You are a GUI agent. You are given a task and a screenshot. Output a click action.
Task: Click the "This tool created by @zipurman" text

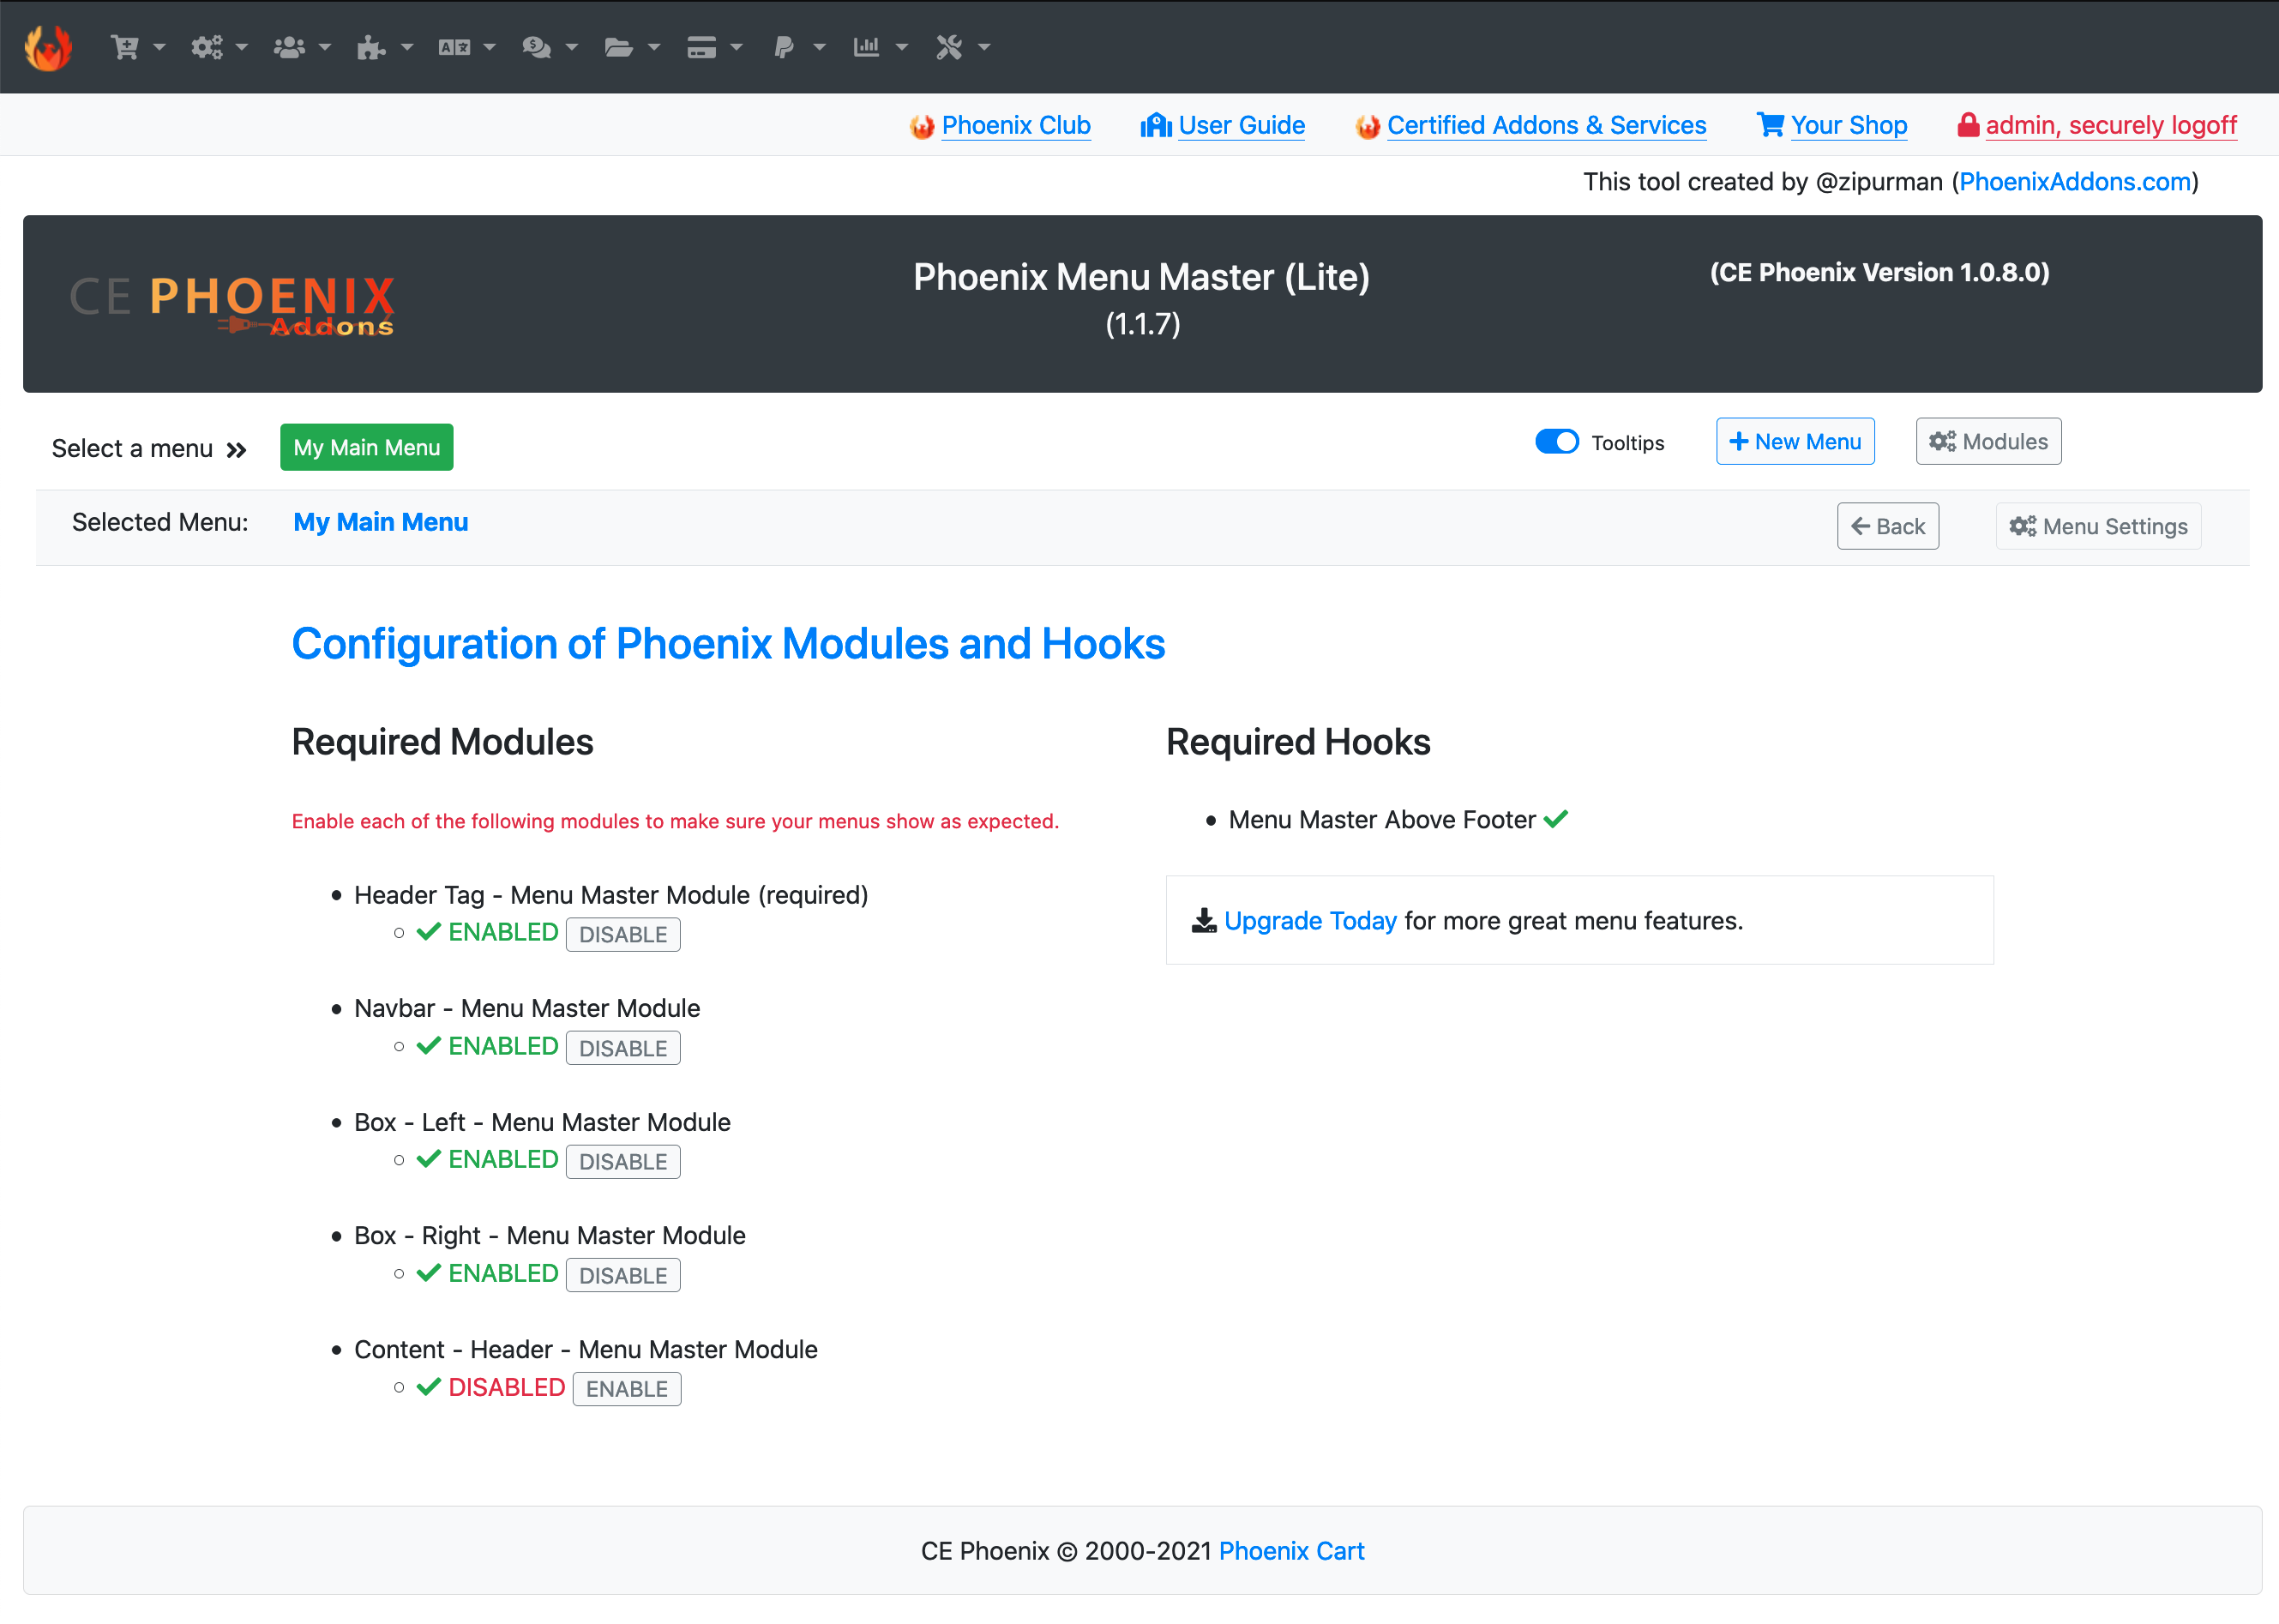tap(1763, 181)
